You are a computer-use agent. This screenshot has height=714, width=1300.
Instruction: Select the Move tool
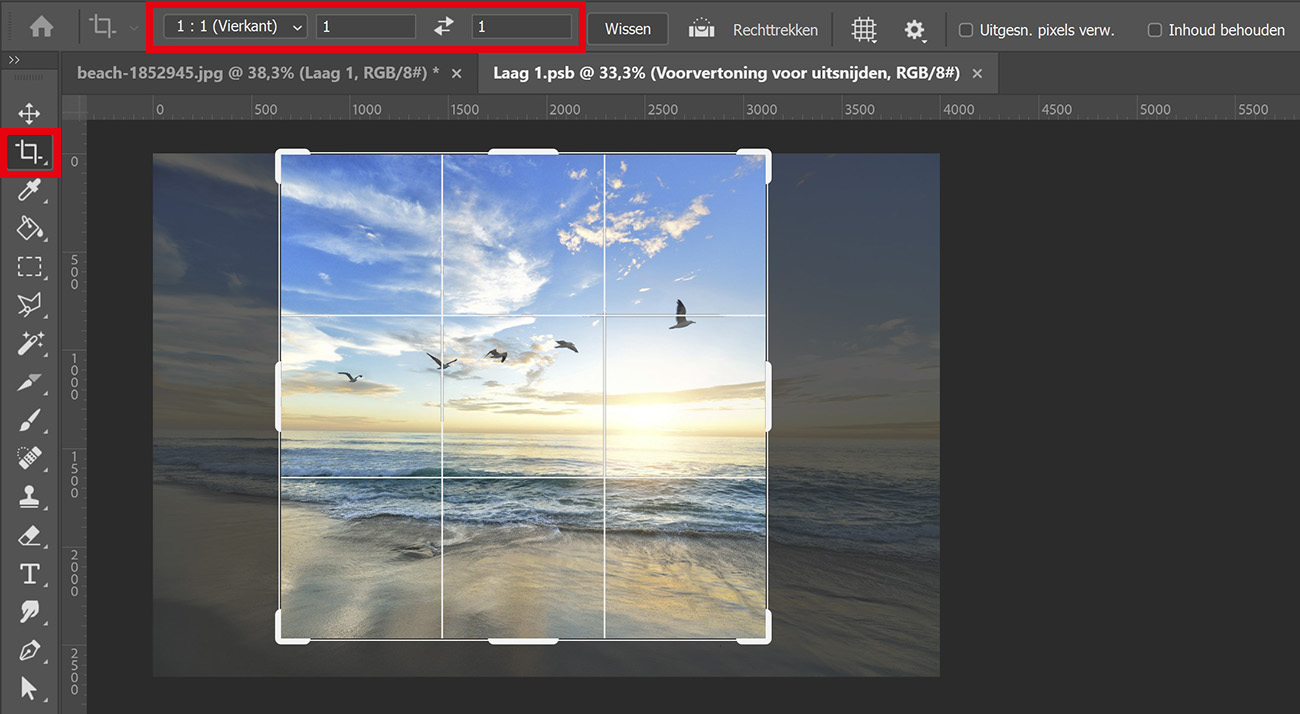(30, 113)
